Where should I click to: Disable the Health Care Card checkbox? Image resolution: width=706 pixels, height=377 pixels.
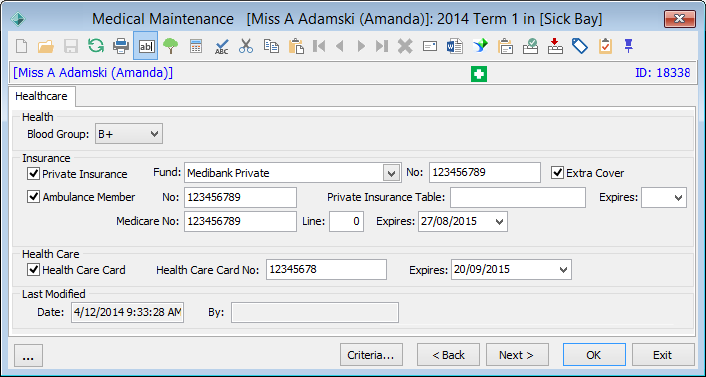point(34,270)
